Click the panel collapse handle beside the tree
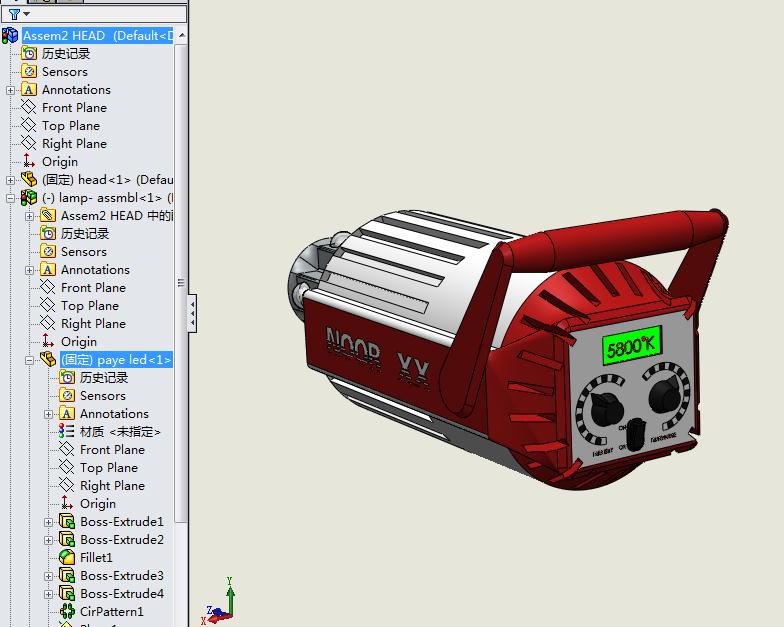 [x=192, y=314]
